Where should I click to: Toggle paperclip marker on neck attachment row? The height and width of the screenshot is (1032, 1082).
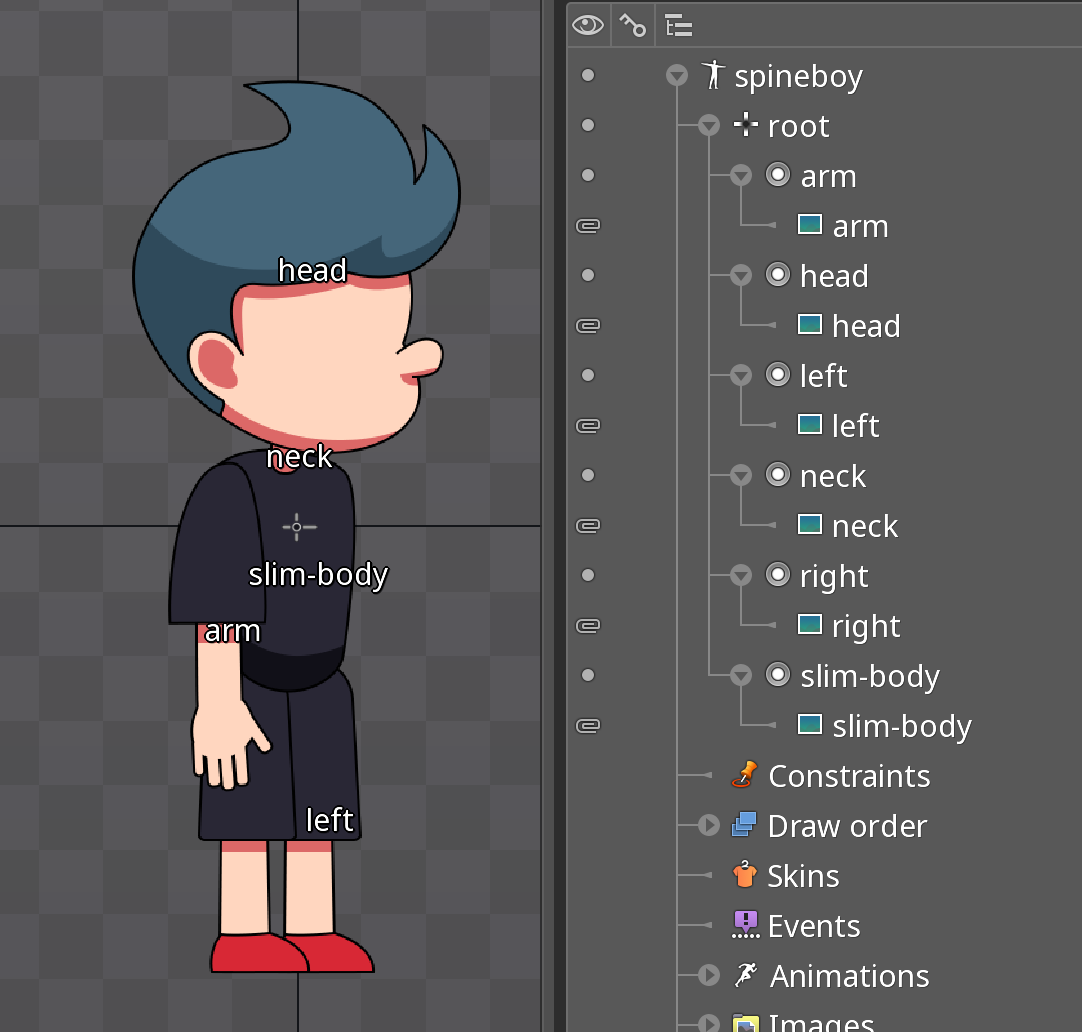588,525
